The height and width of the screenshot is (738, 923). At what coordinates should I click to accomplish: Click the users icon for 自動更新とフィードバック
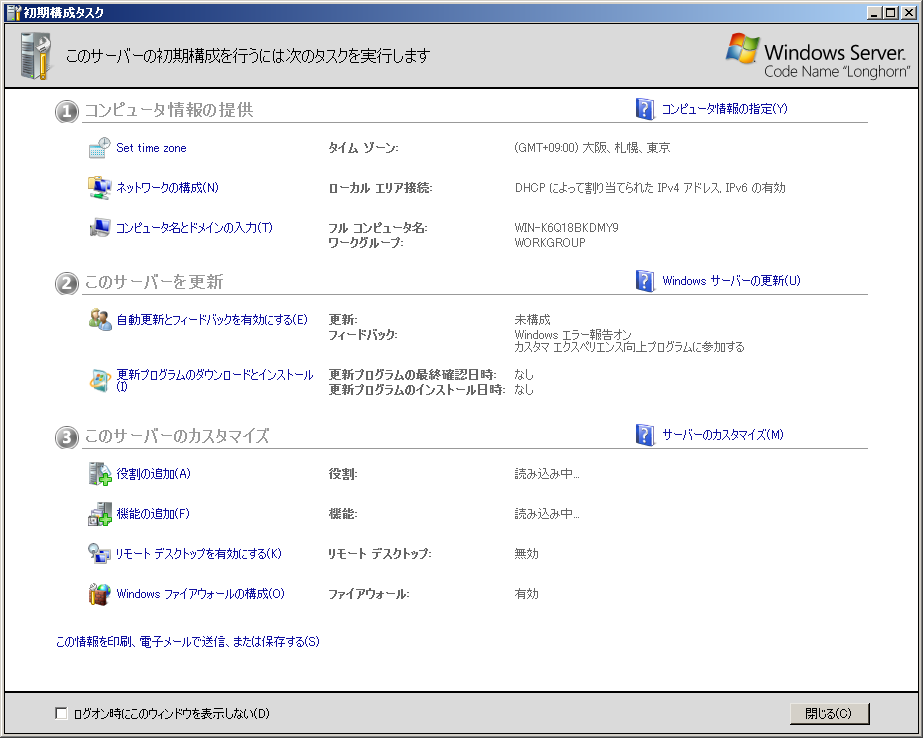click(100, 320)
